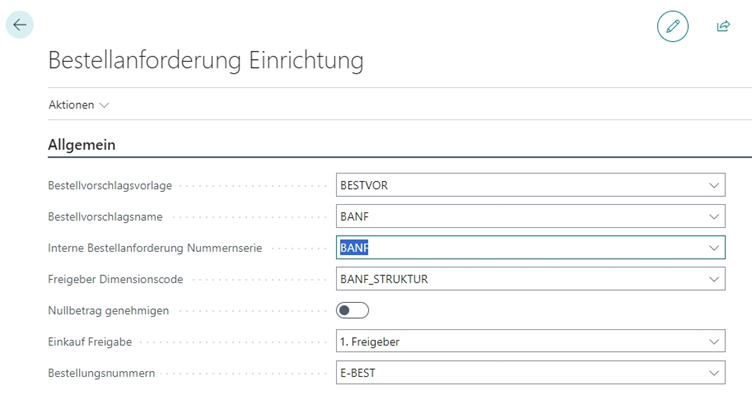Click the Bestellanforderung Einrichtung page title
The image size is (752, 409).
click(205, 60)
